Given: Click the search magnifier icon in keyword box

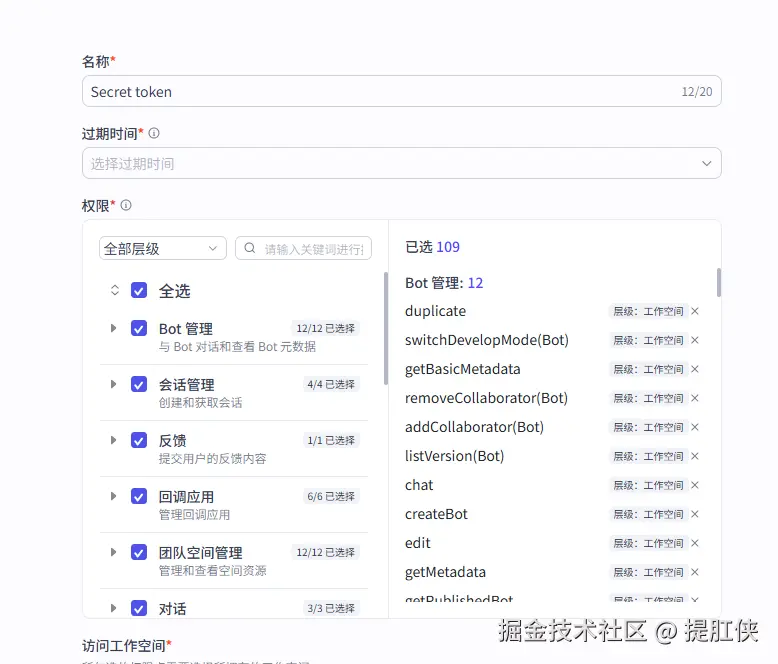Looking at the screenshot, I should pyautogui.click(x=250, y=248).
